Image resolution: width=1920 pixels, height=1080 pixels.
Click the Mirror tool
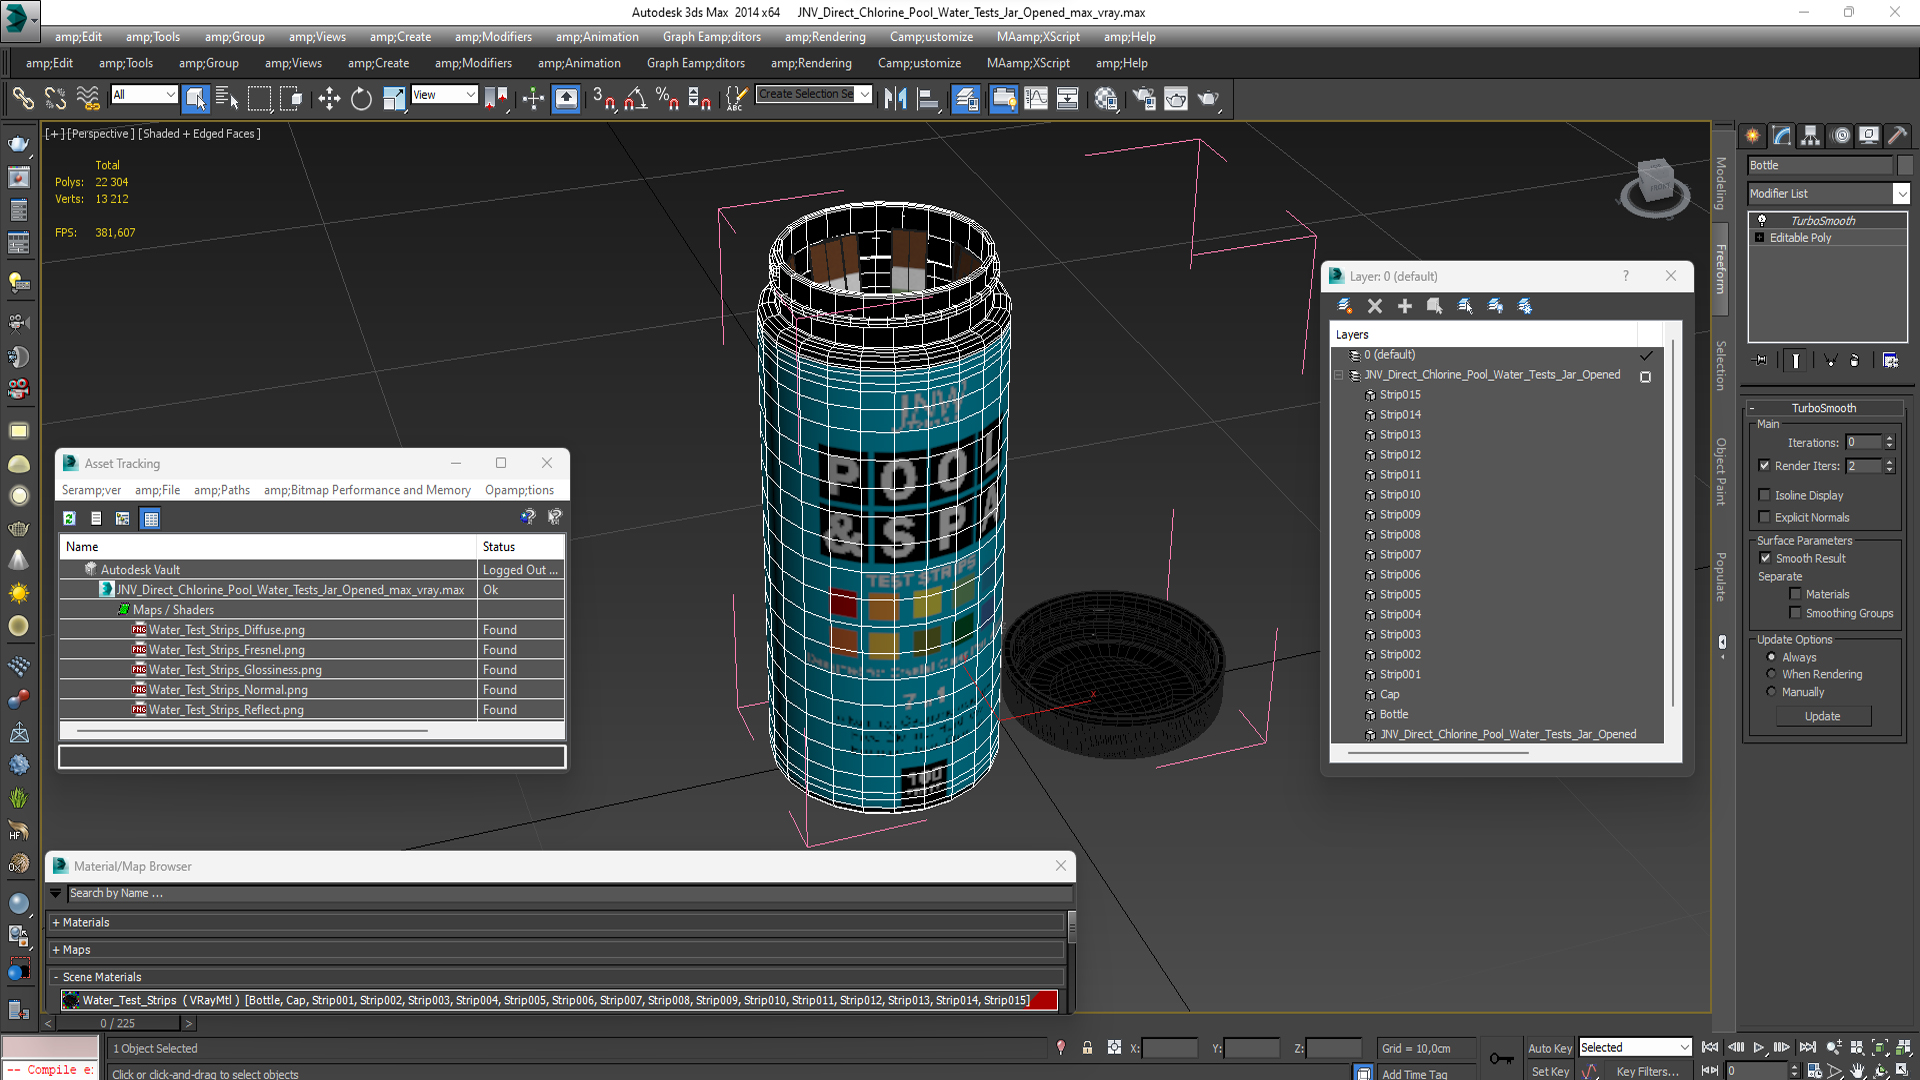(895, 98)
